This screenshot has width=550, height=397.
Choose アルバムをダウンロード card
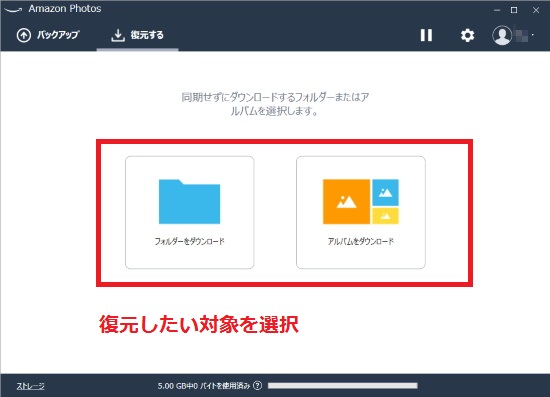click(x=361, y=213)
